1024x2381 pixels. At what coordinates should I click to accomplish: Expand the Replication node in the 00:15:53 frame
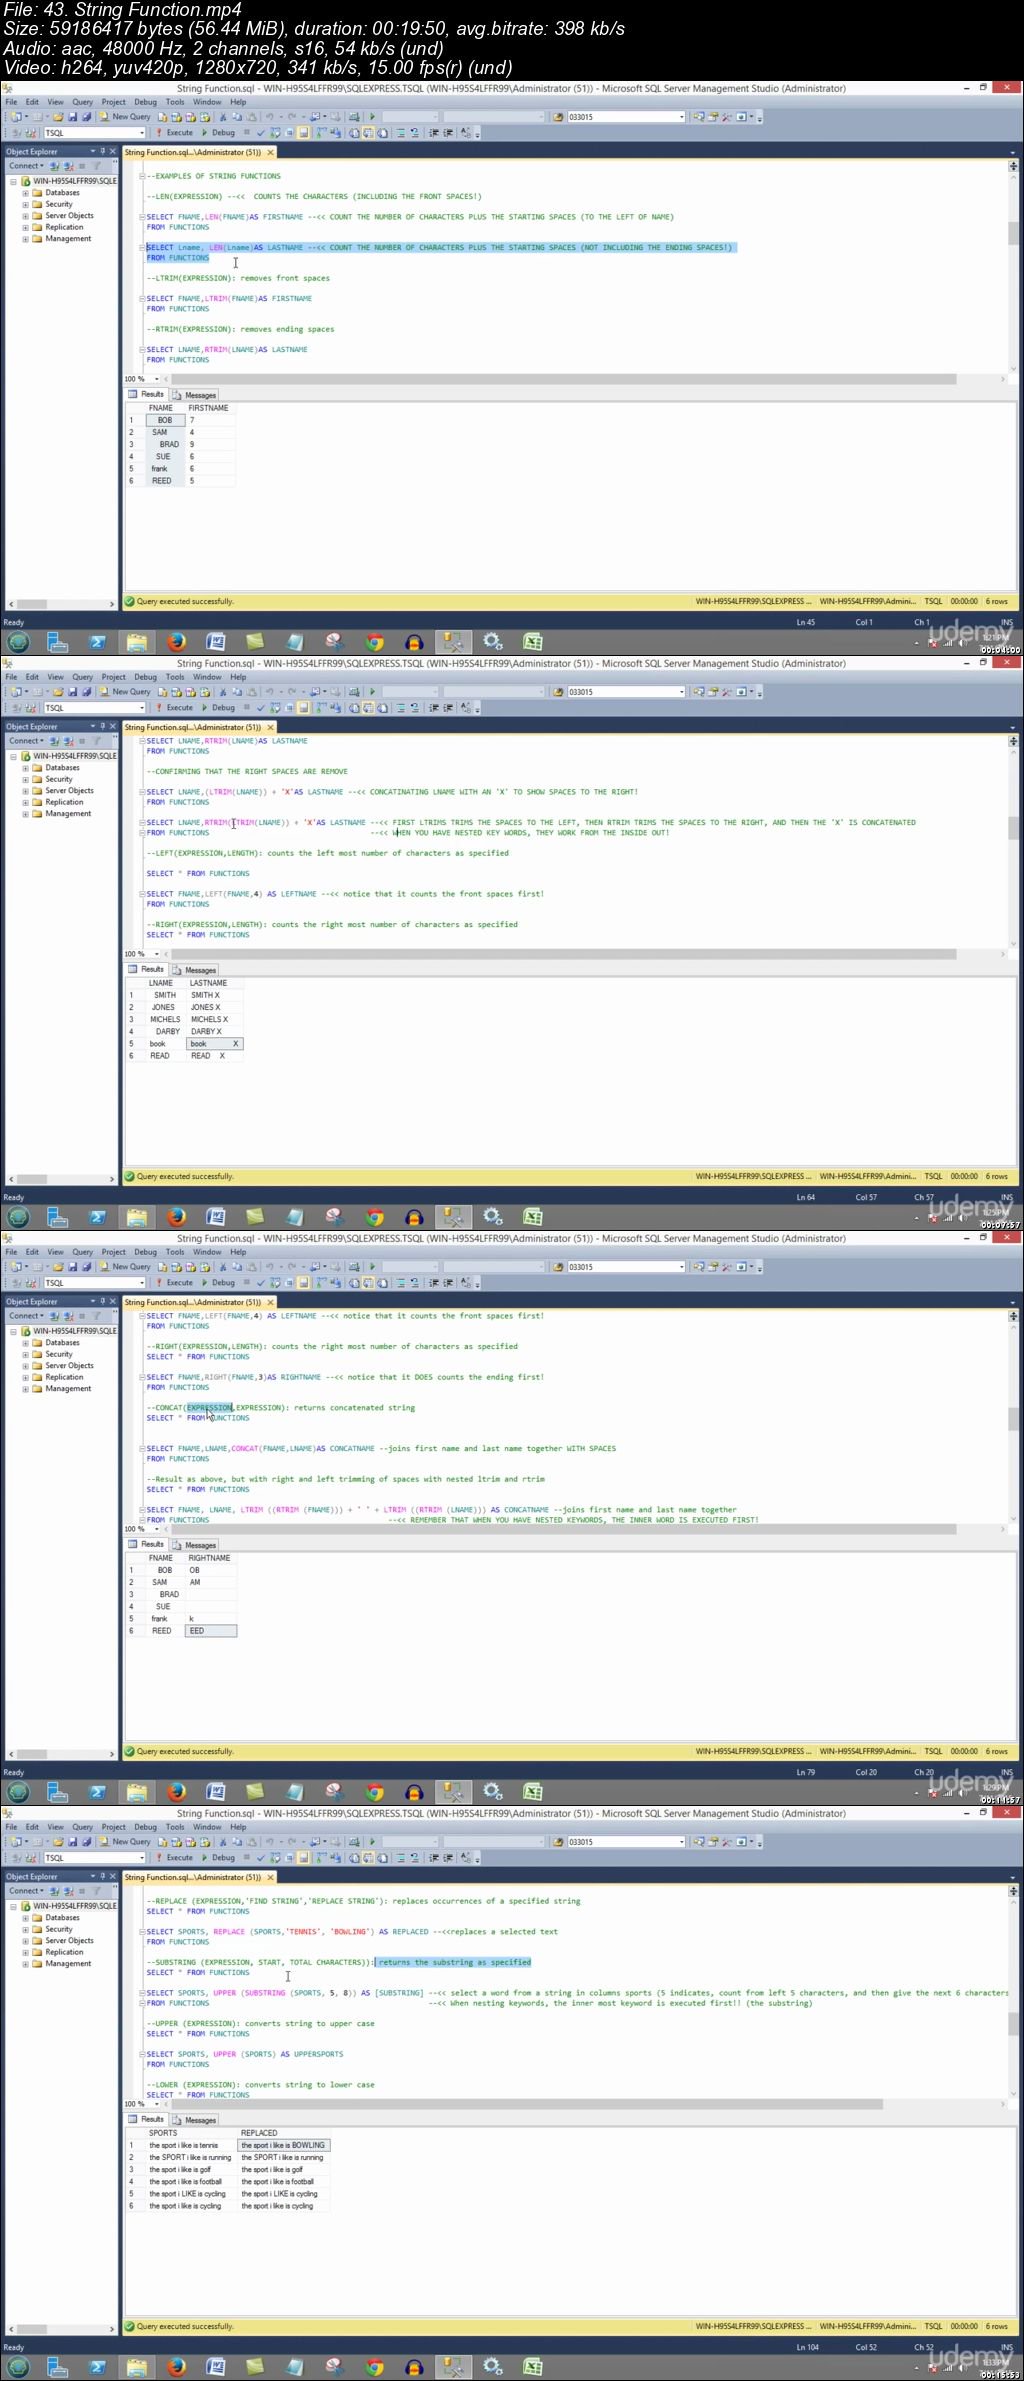click(x=25, y=1952)
